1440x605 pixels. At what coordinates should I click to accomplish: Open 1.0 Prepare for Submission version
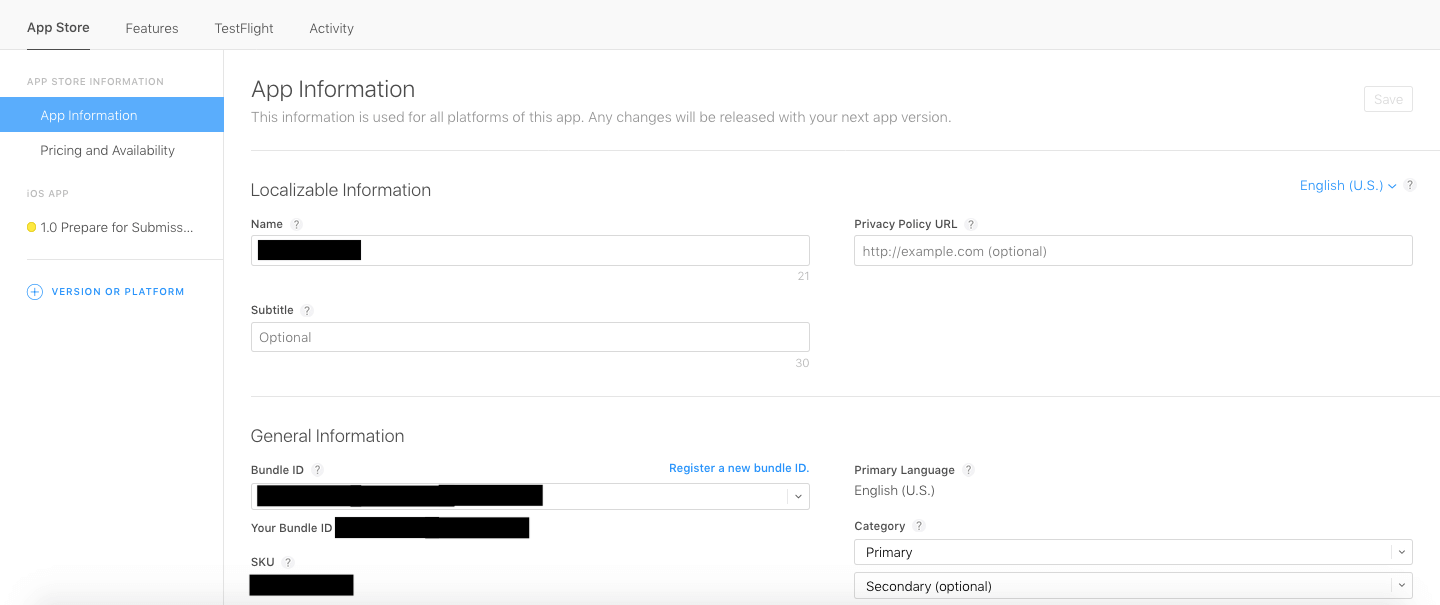[117, 227]
